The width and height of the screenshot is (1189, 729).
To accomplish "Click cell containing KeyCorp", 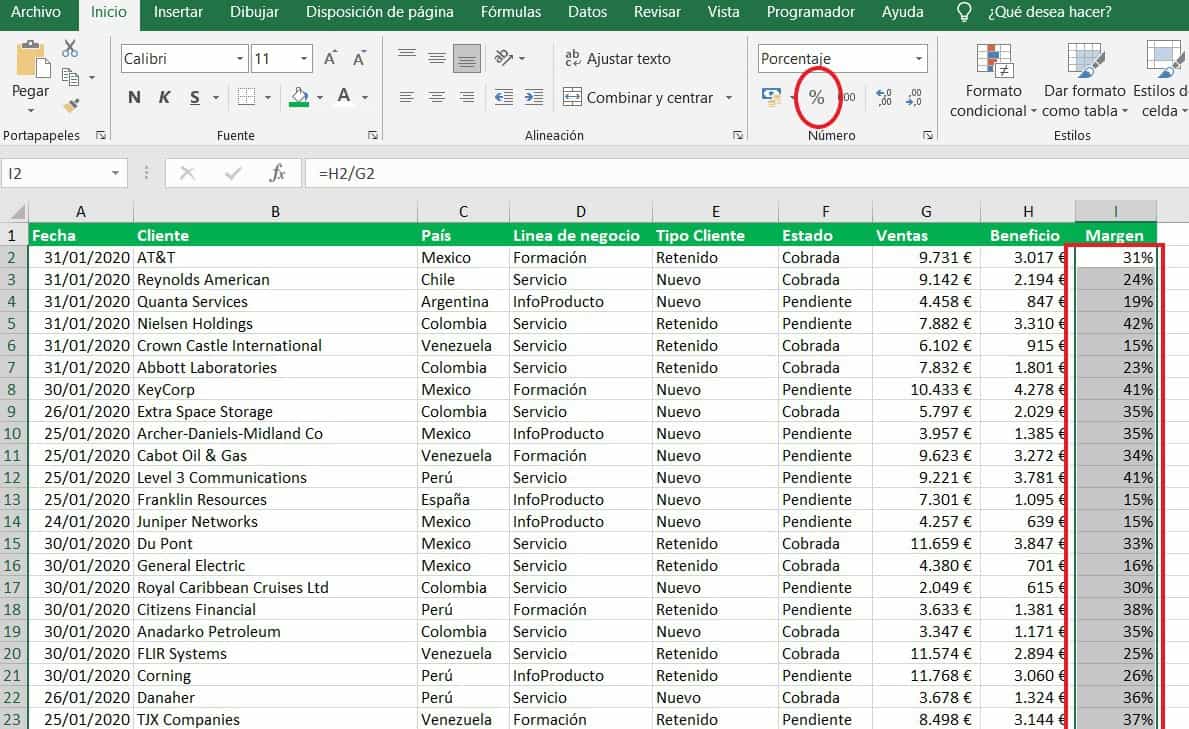I will click(x=275, y=390).
